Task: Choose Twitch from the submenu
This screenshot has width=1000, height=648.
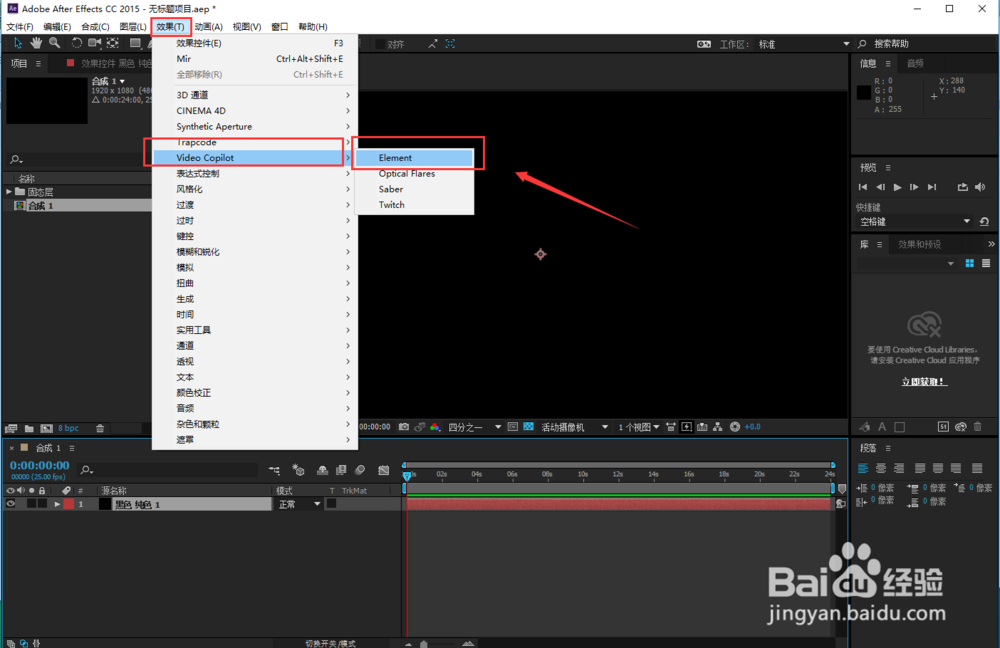Action: click(x=415, y=205)
